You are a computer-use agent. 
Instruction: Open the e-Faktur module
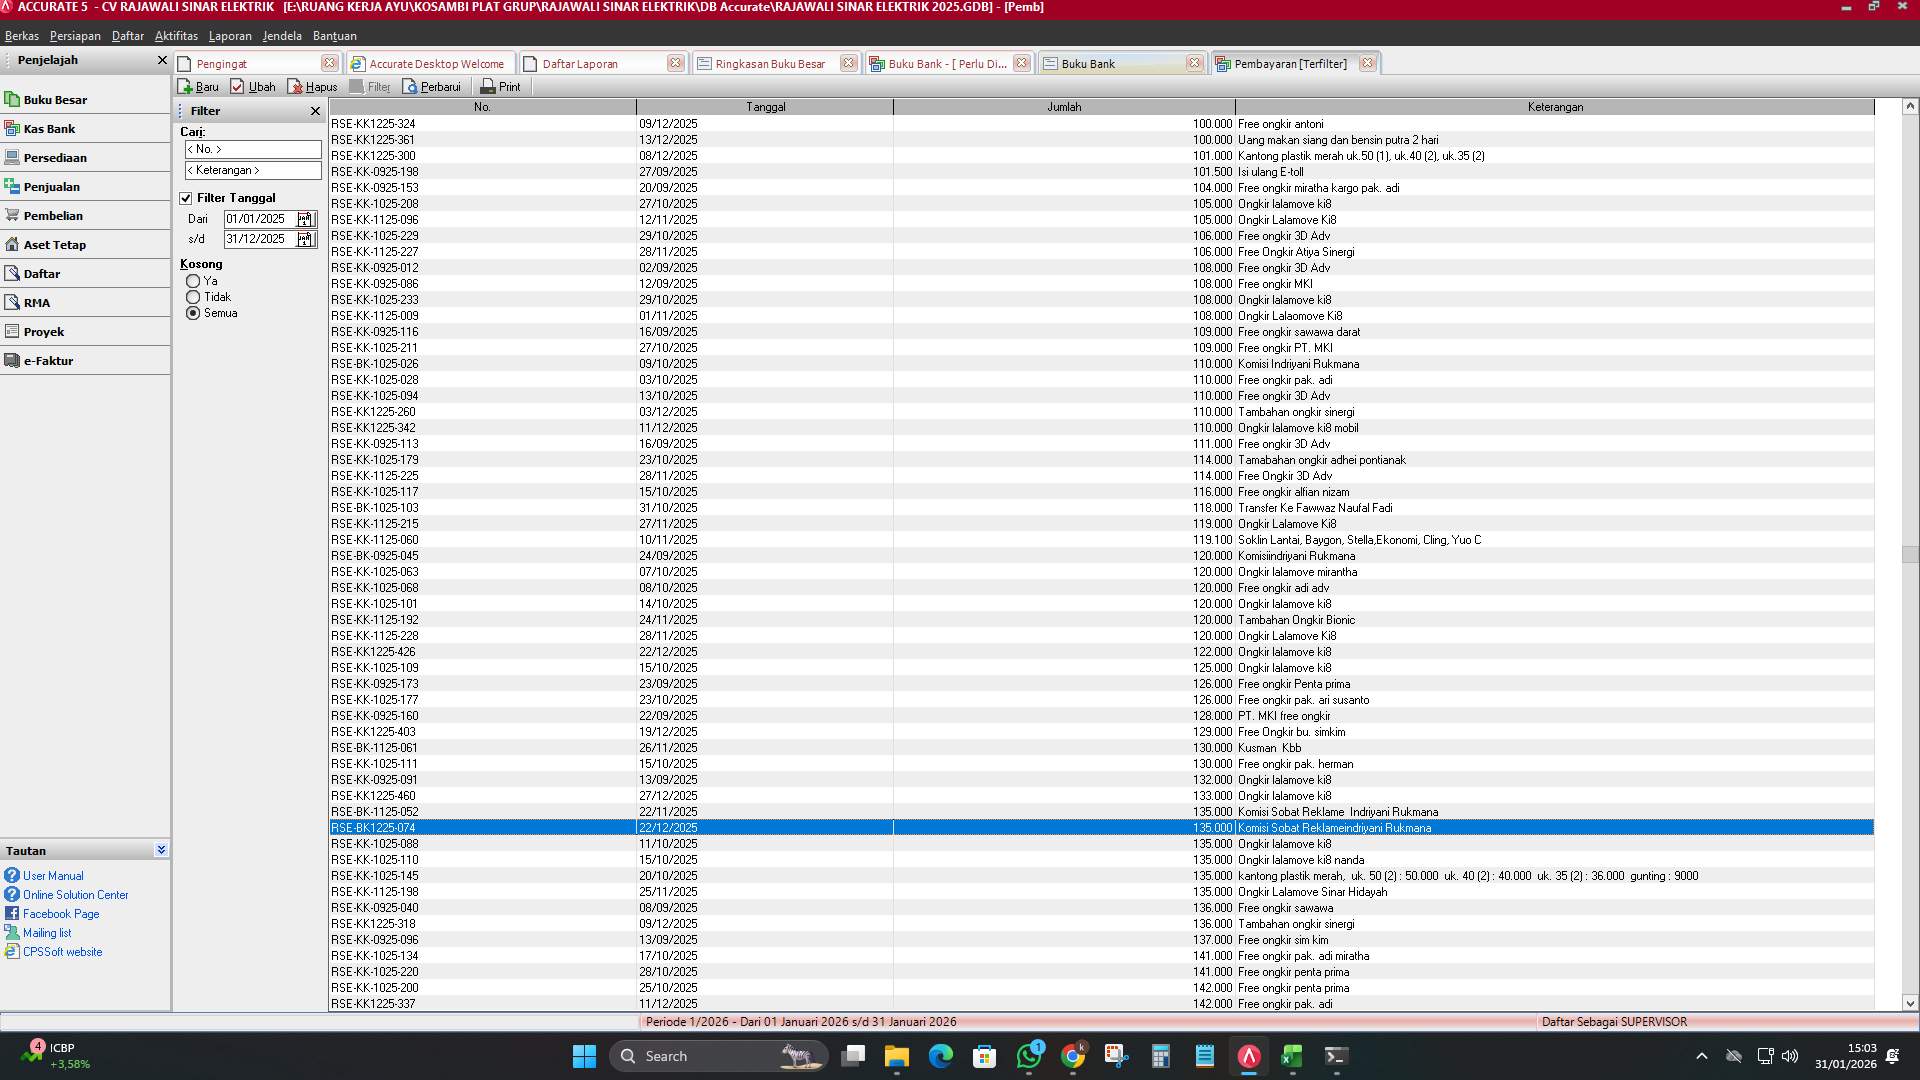coord(47,360)
